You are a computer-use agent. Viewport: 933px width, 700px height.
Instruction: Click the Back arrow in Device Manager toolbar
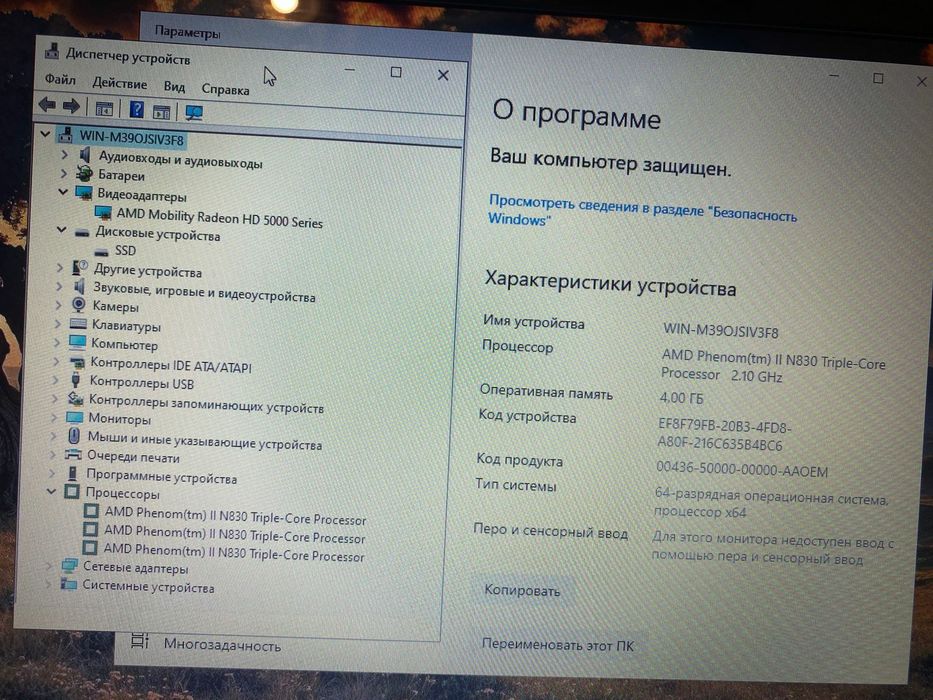pos(47,105)
